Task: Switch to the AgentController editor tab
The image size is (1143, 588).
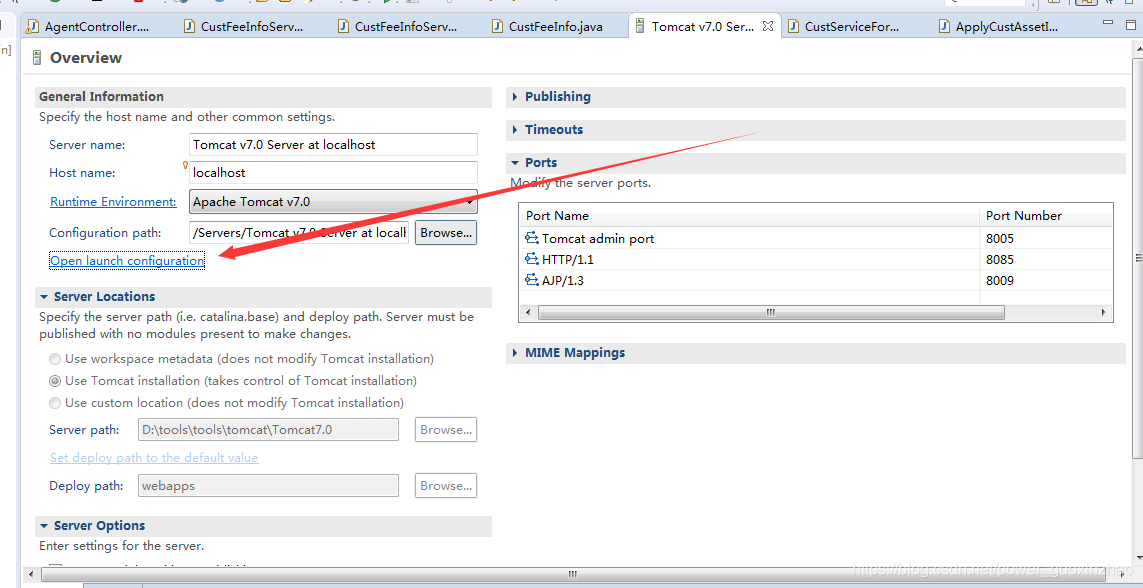Action: (89, 27)
